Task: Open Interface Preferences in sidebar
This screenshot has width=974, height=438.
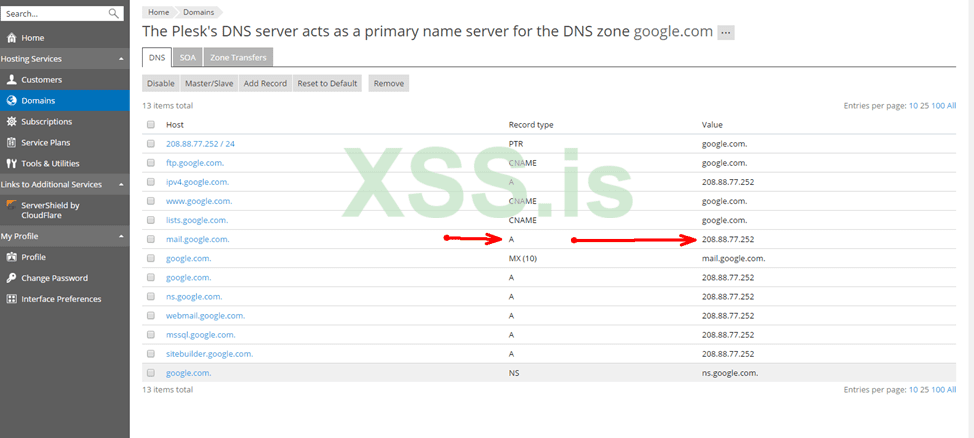Action: click(x=61, y=299)
